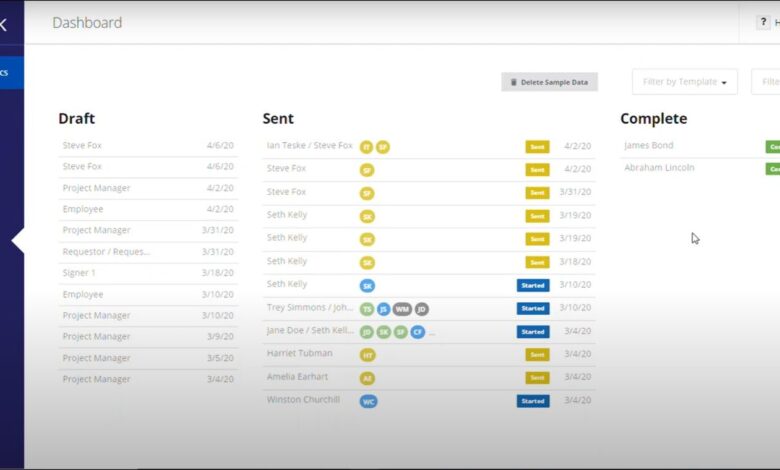Click the Draft column heading
The image size is (780, 470).
[77, 118]
